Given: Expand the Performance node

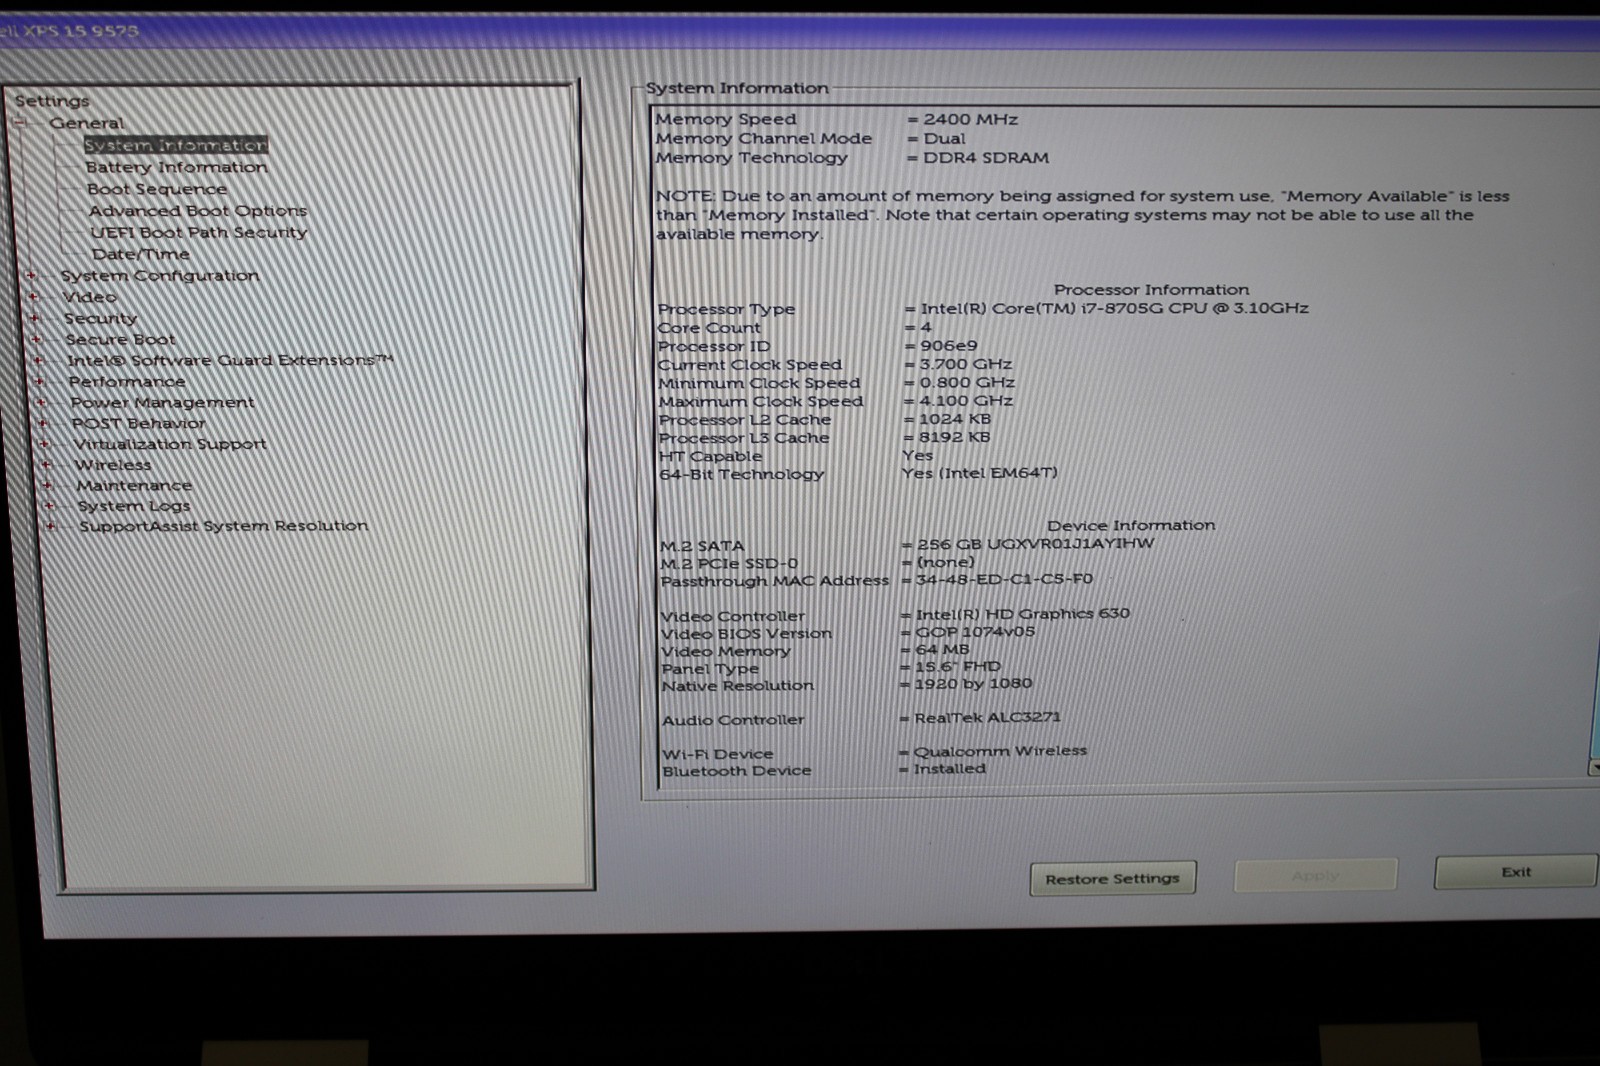Looking at the screenshot, I should 39,381.
